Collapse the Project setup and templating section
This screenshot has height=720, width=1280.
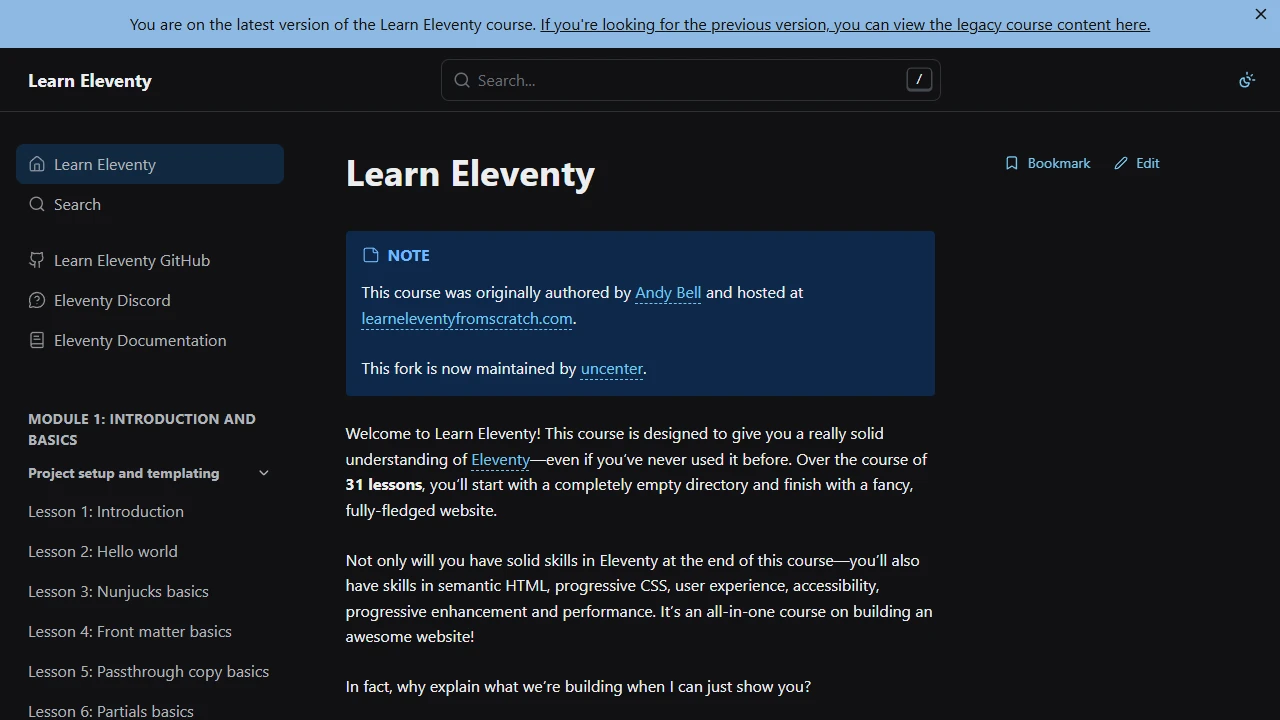[264, 472]
